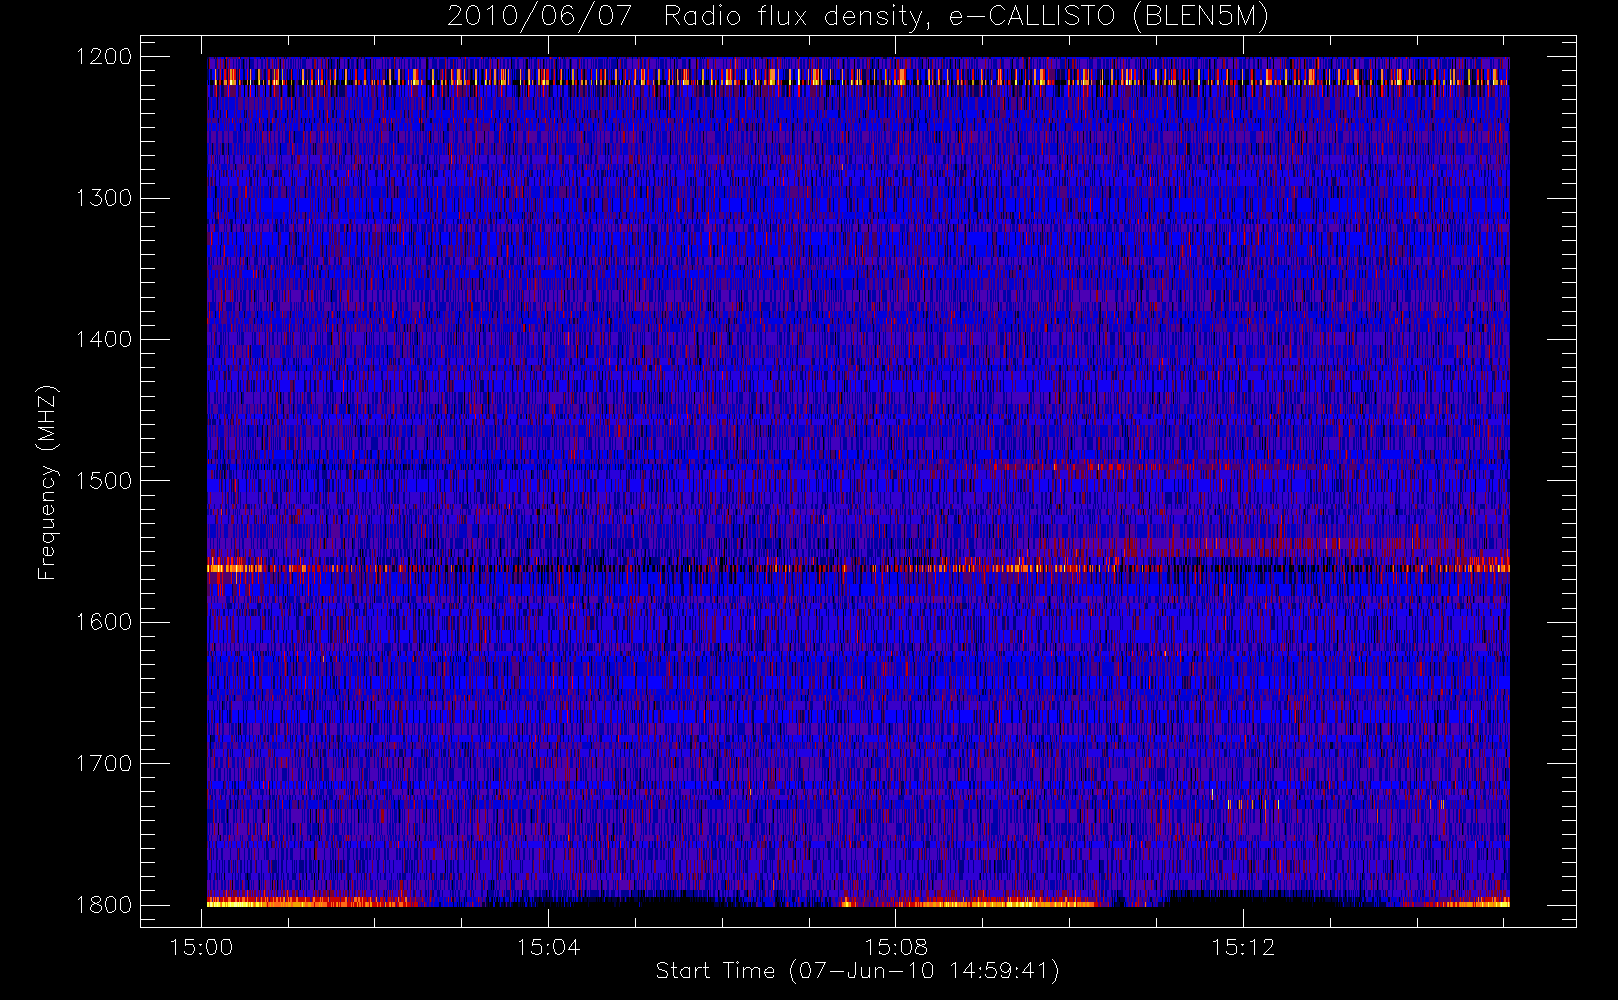Screen dimensions: 1618x1000
Task: Click the 15:08 time axis label
Action: point(896,947)
